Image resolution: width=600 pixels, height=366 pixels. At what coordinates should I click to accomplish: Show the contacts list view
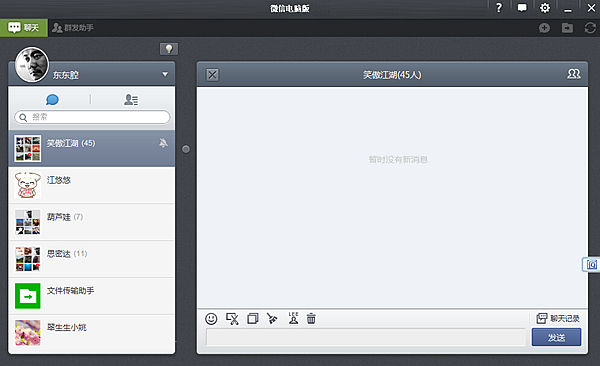[x=131, y=100]
